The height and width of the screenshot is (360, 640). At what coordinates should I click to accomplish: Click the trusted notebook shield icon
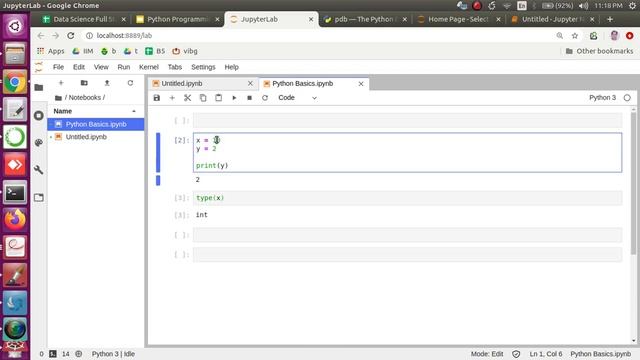[516, 354]
